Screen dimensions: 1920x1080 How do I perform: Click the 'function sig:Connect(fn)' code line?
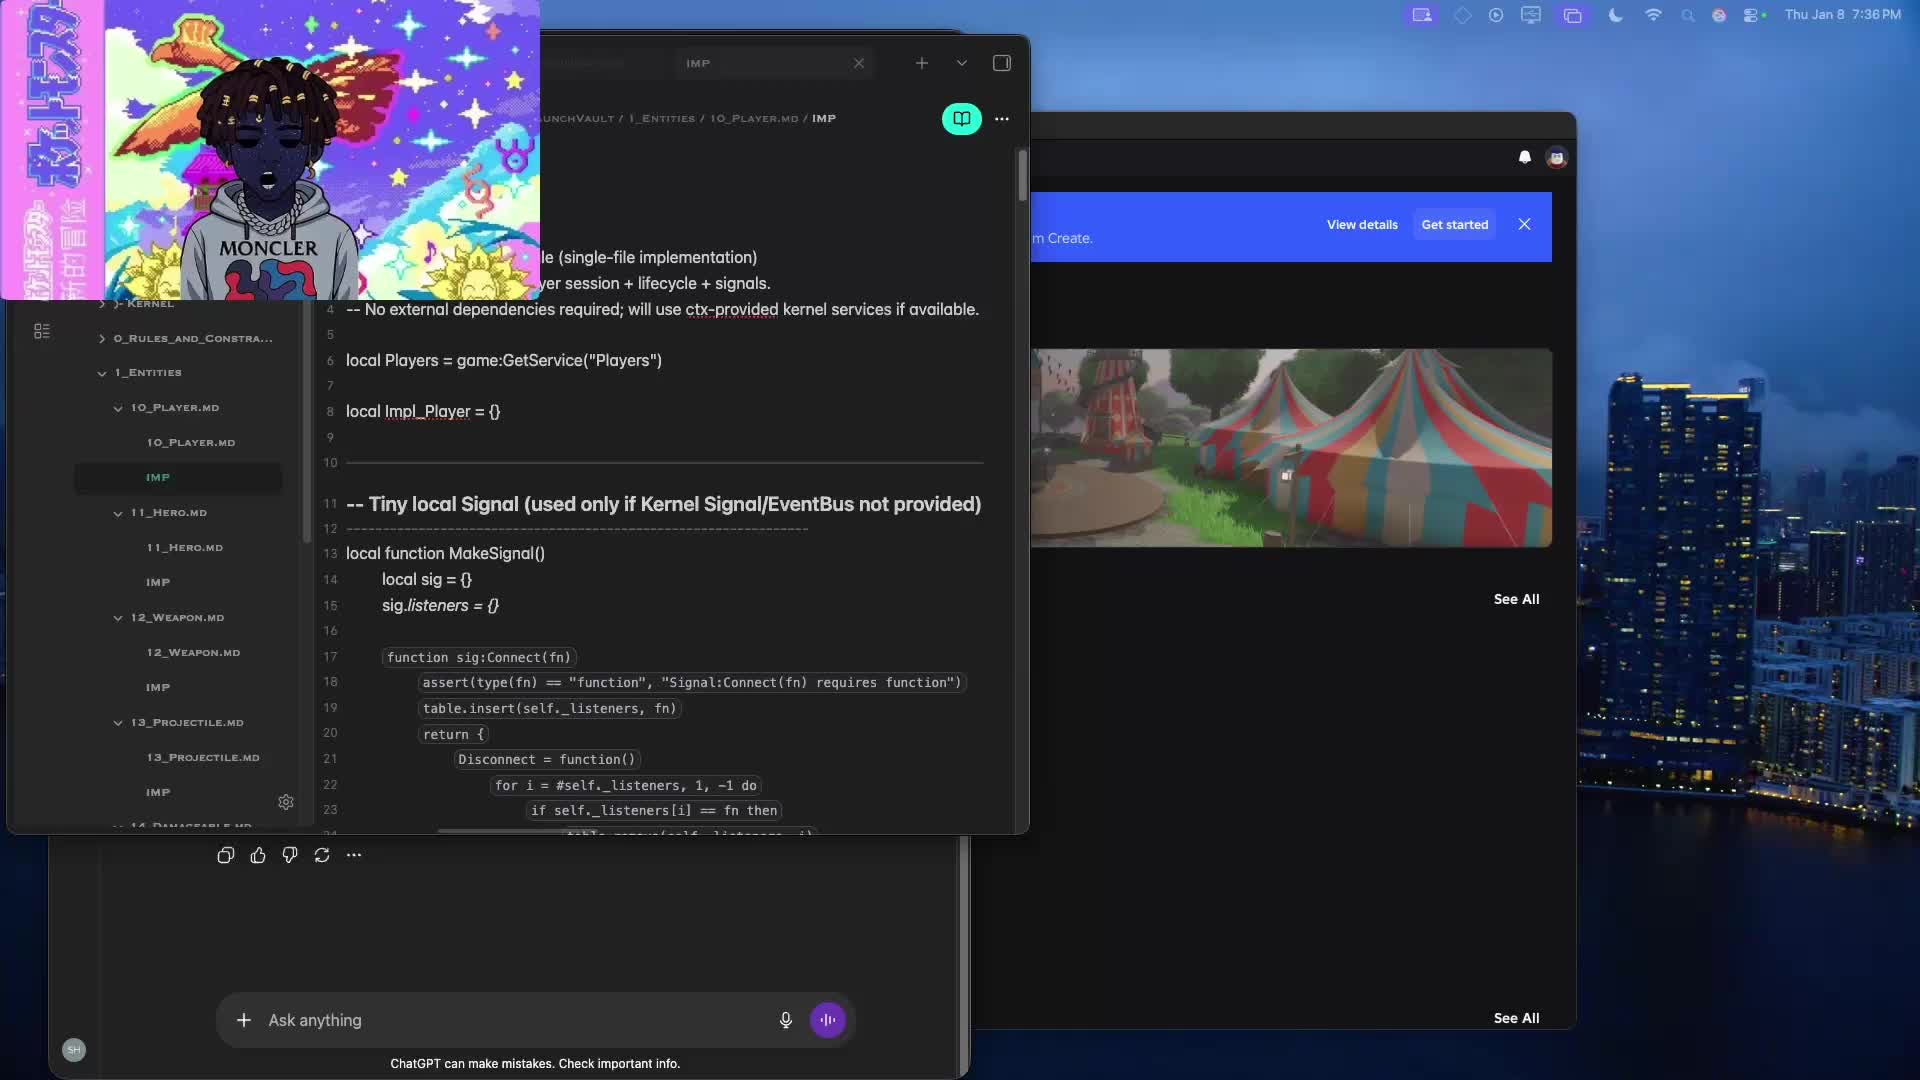479,657
